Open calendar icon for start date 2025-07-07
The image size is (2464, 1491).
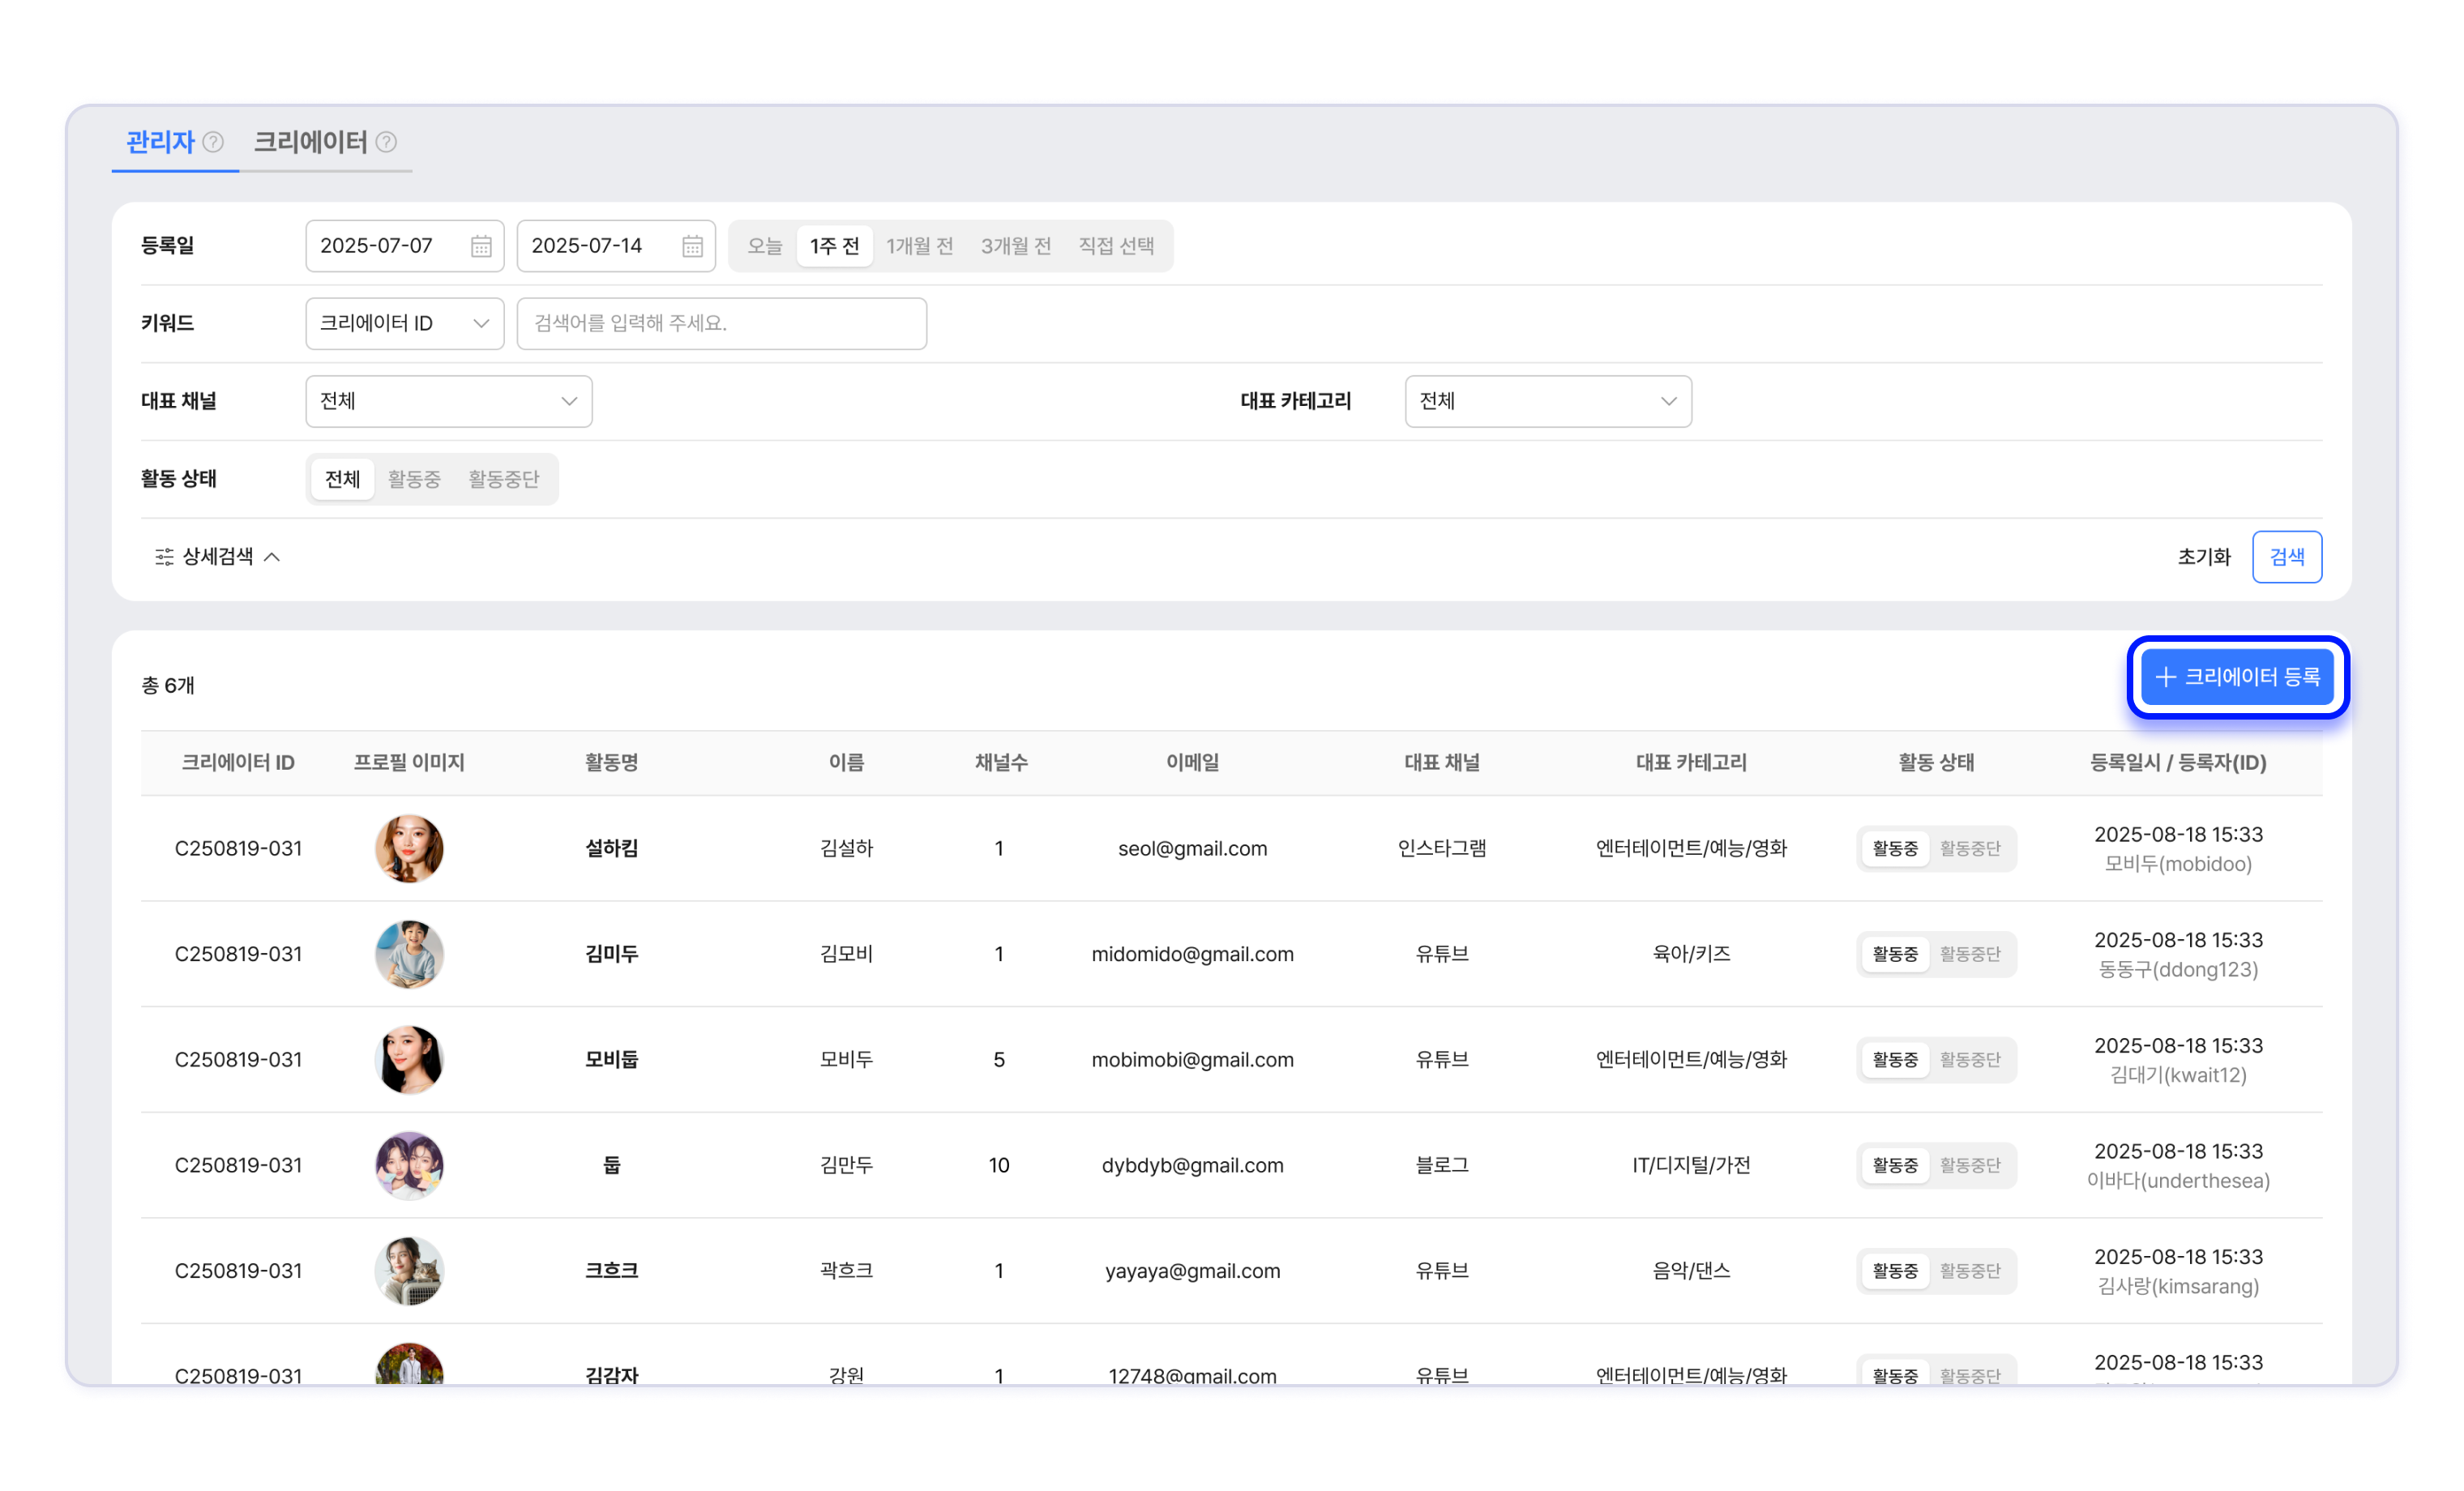(x=481, y=246)
